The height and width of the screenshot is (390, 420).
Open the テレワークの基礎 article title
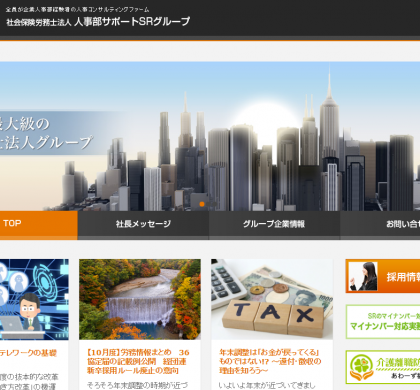[x=28, y=353]
